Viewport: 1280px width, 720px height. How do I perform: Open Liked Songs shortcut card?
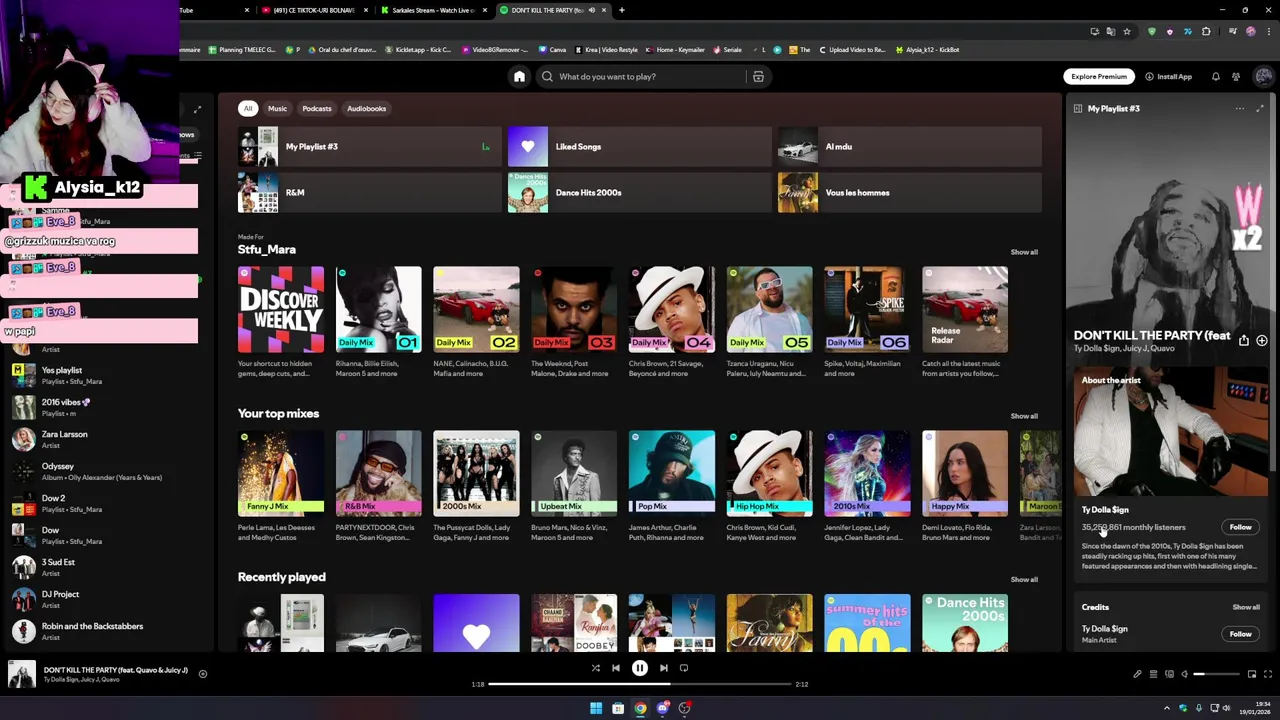click(x=640, y=147)
